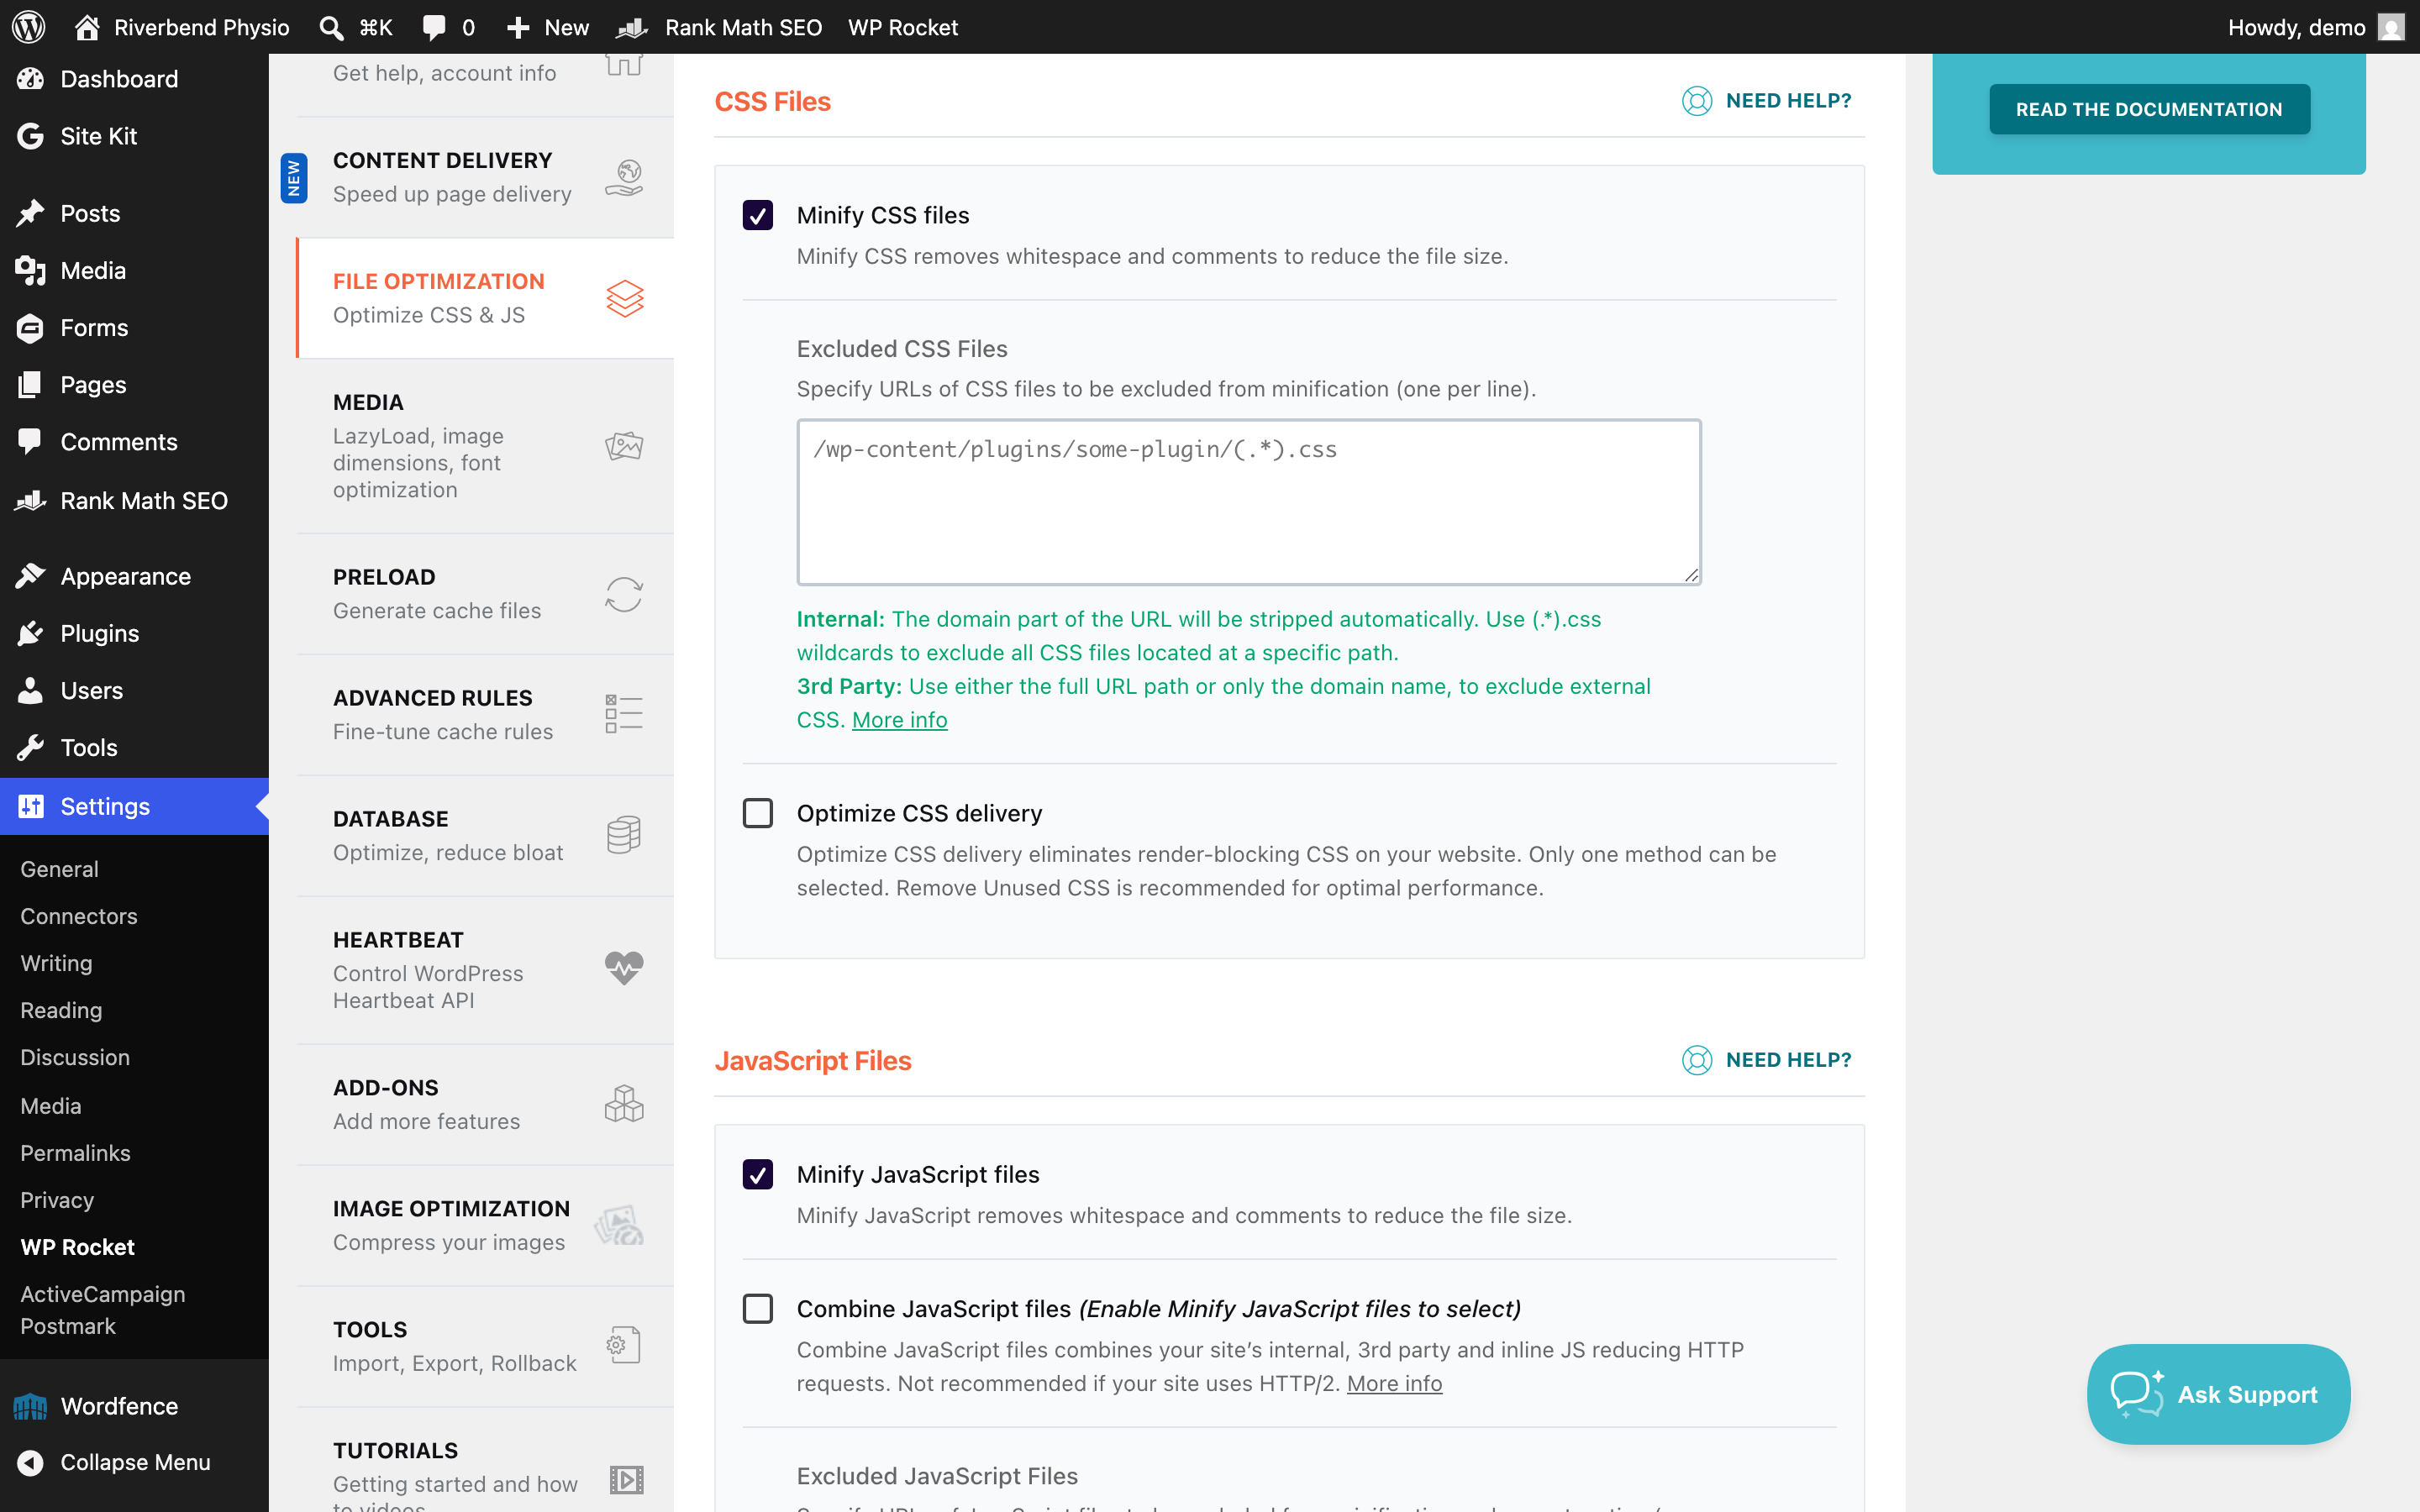Click the Database cylinder icon

pyautogui.click(x=624, y=835)
